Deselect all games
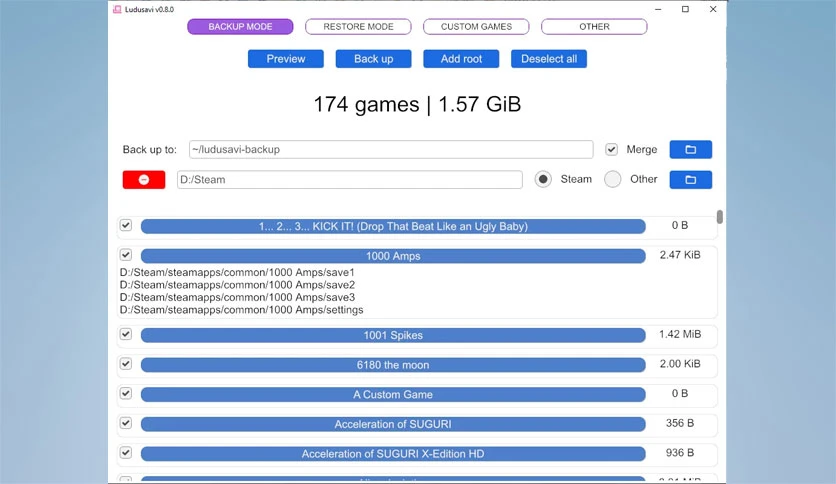 (549, 59)
